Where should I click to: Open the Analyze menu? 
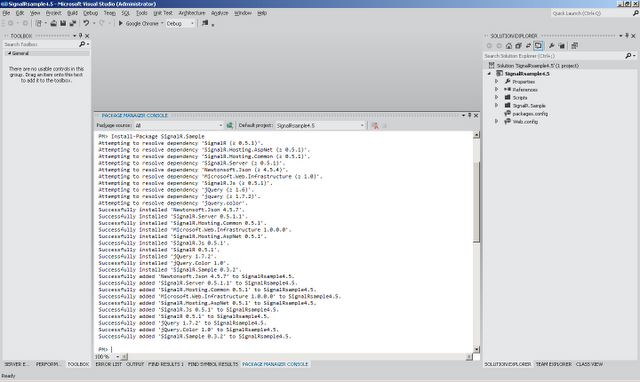coord(220,13)
